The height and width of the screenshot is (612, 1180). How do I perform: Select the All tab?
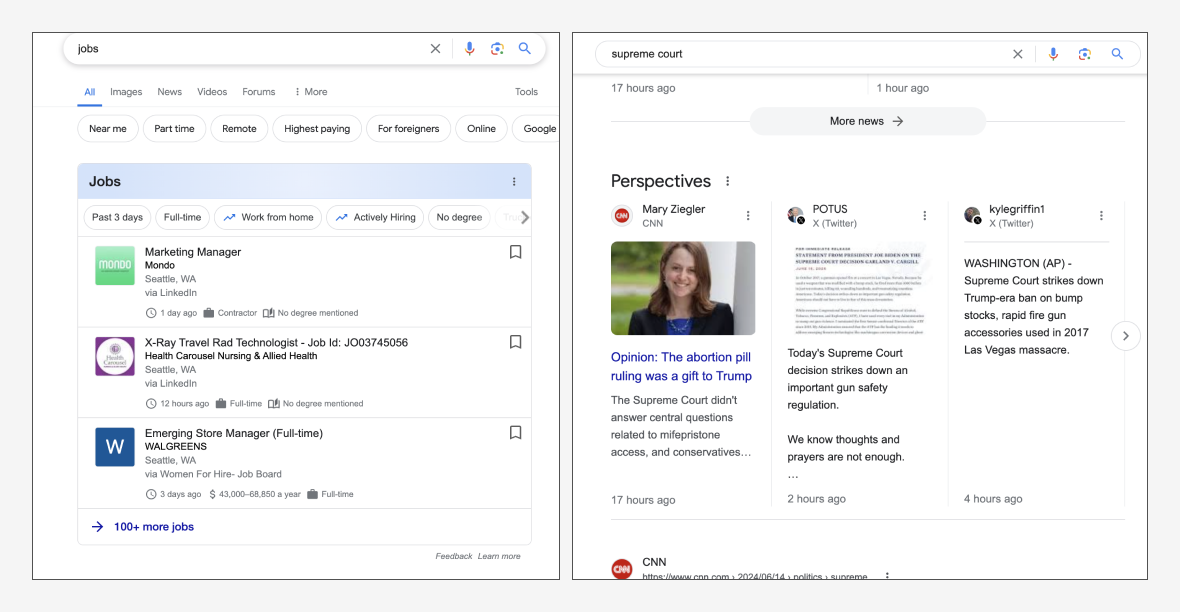(90, 92)
